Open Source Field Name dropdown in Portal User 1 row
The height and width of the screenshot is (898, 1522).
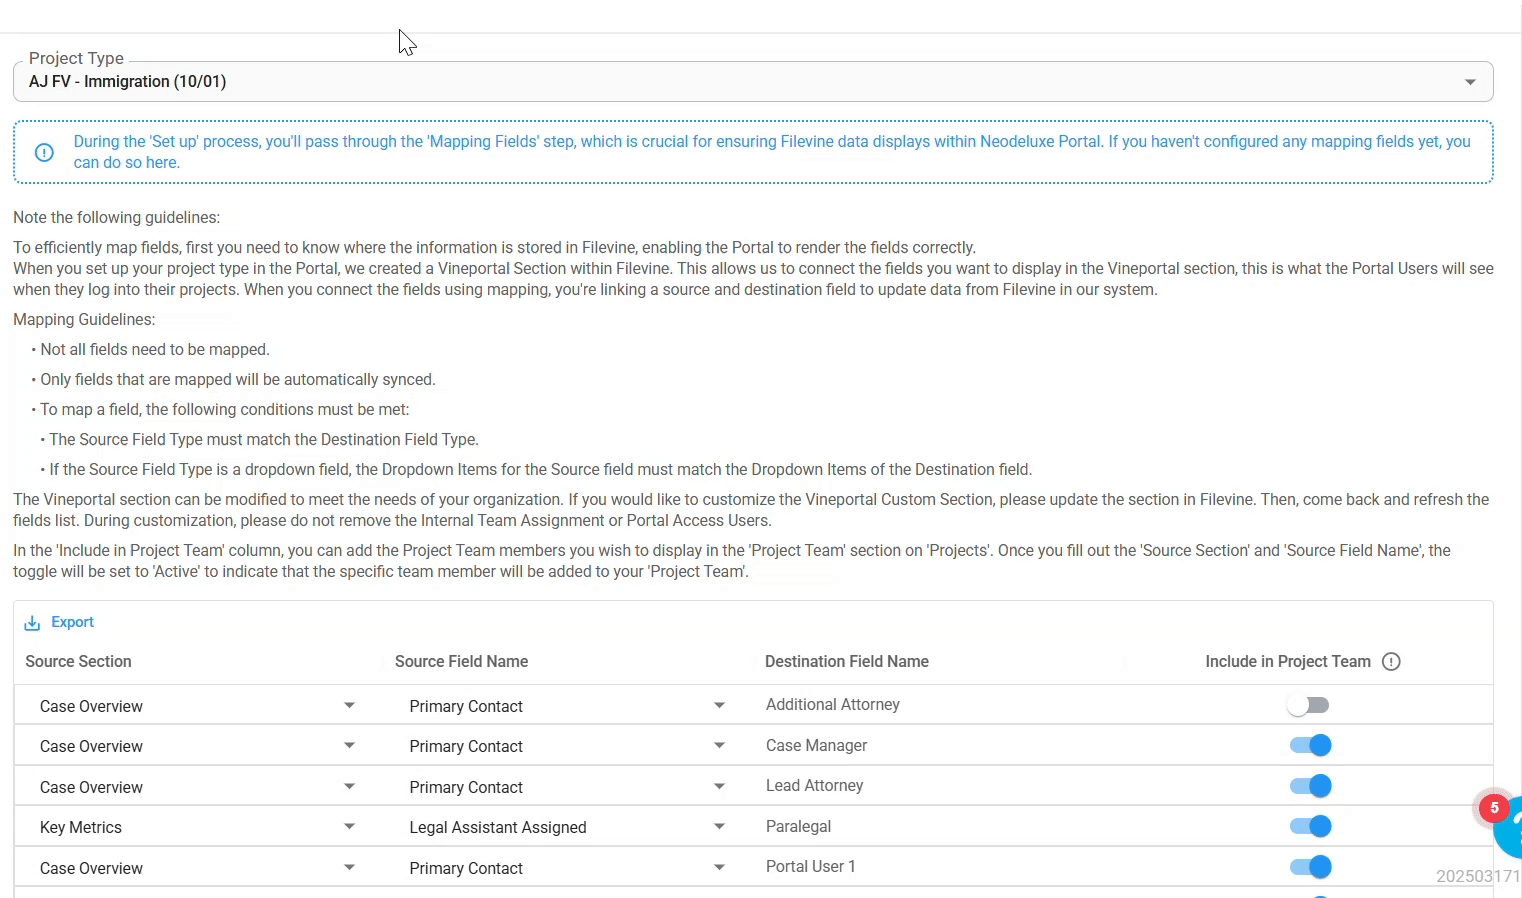pos(567,868)
